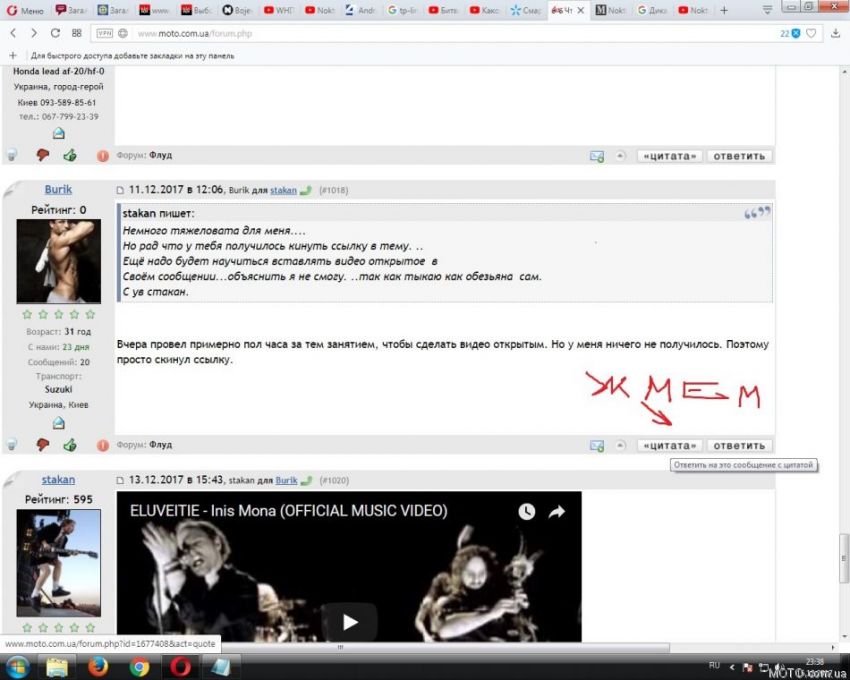Quote Burik's post with «цитата» button
The height and width of the screenshot is (680, 850).
[669, 446]
